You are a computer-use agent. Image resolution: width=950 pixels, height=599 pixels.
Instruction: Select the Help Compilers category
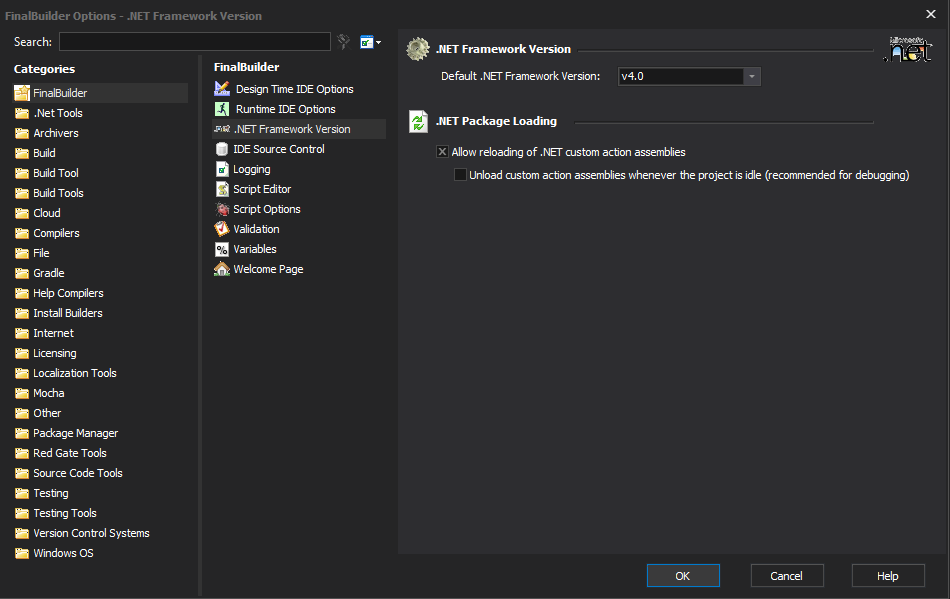pyautogui.click(x=68, y=293)
